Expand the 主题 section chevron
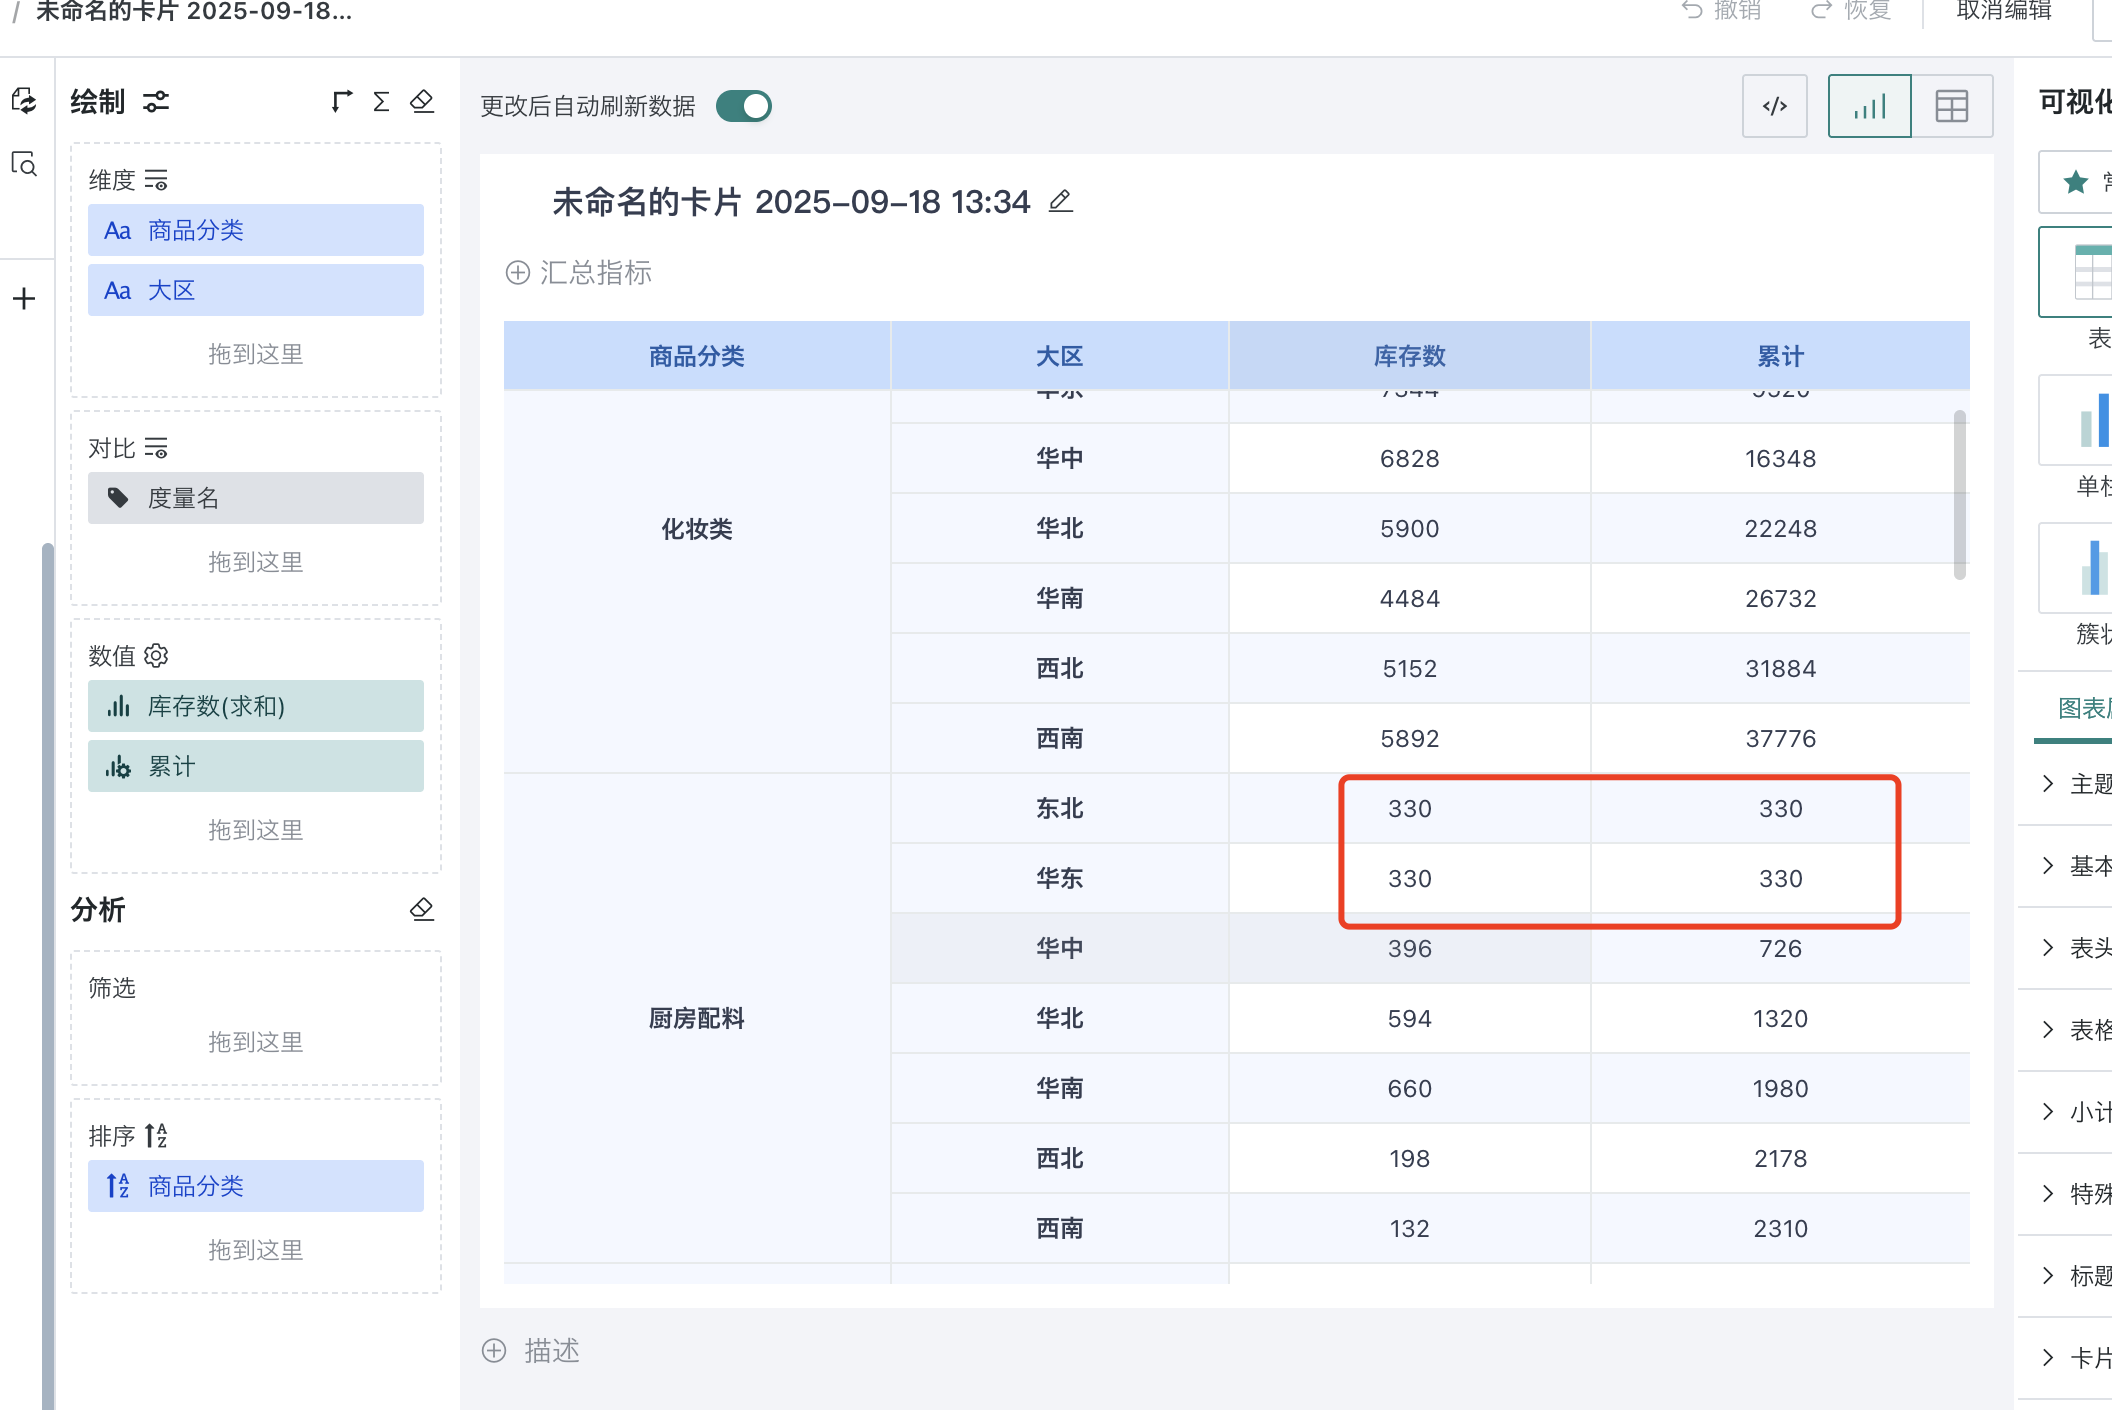Viewport: 2112px width, 1410px height. pyautogui.click(x=2048, y=783)
